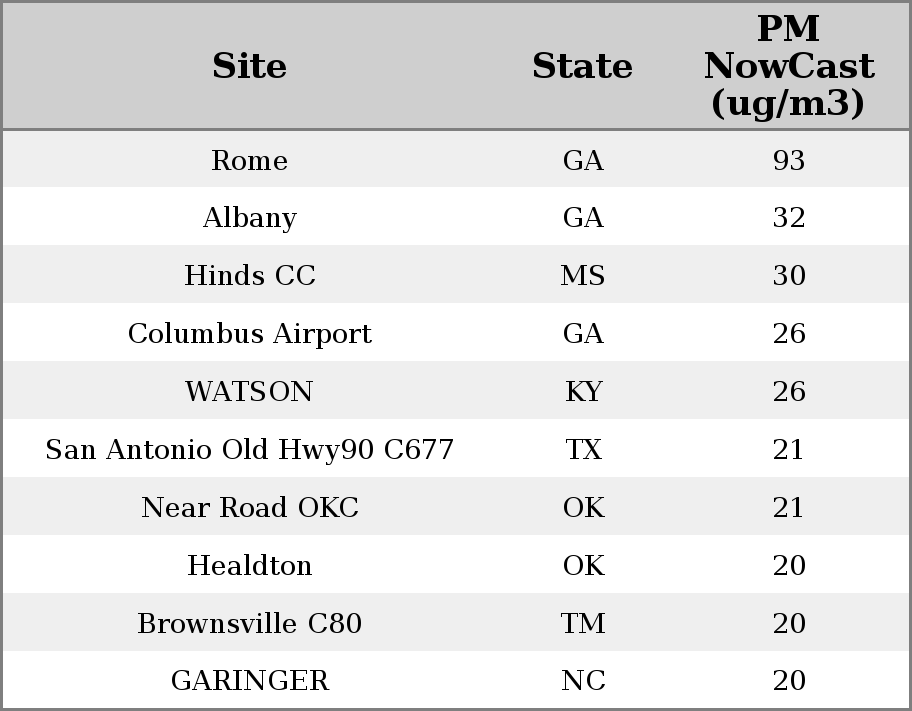912x711 pixels.
Task: Select the MS state cell
Action: click(583, 276)
